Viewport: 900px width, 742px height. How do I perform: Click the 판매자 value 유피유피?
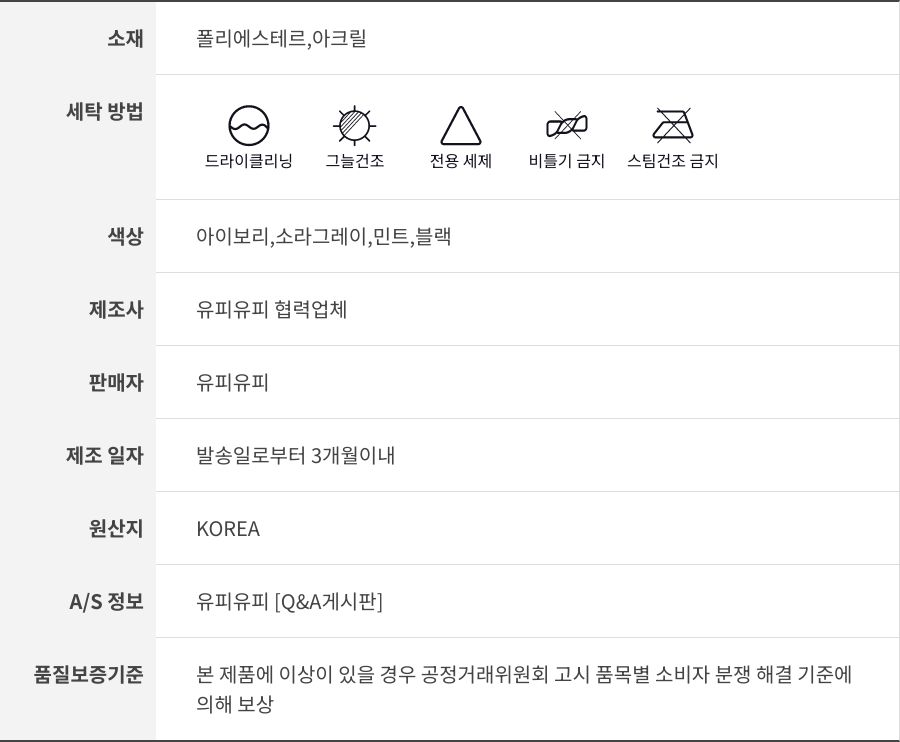point(233,383)
